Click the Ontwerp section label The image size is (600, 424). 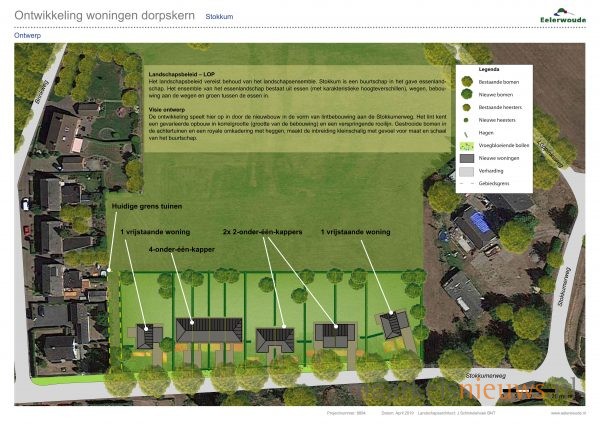[x=28, y=34]
